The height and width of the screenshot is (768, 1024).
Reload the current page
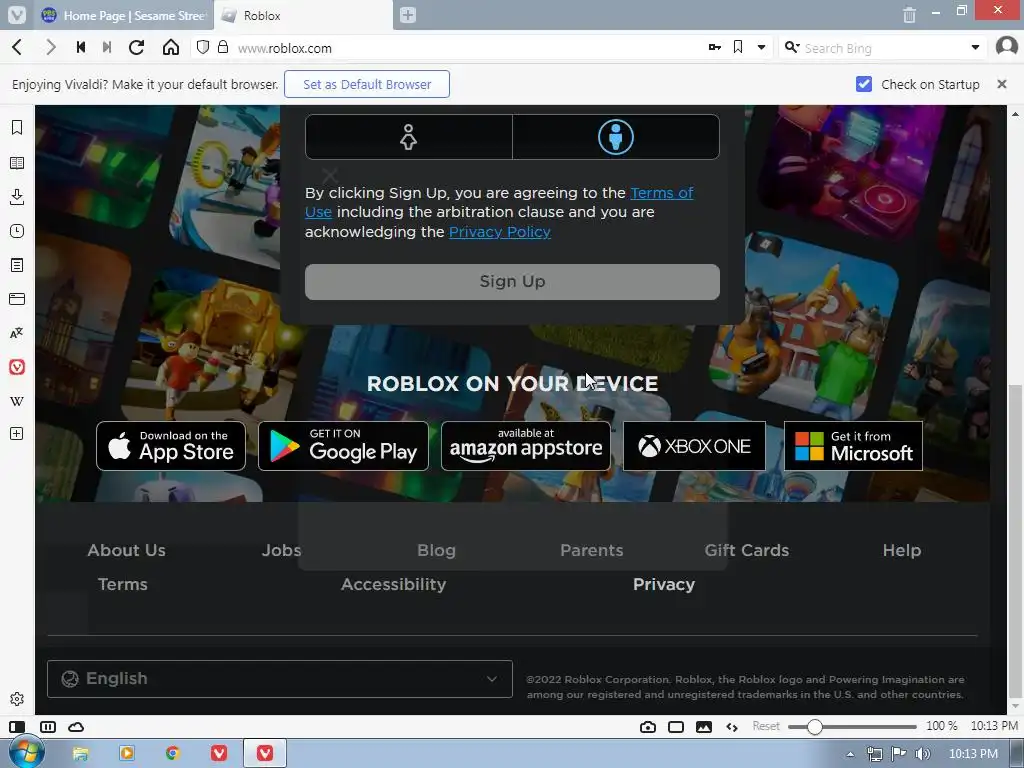point(136,47)
